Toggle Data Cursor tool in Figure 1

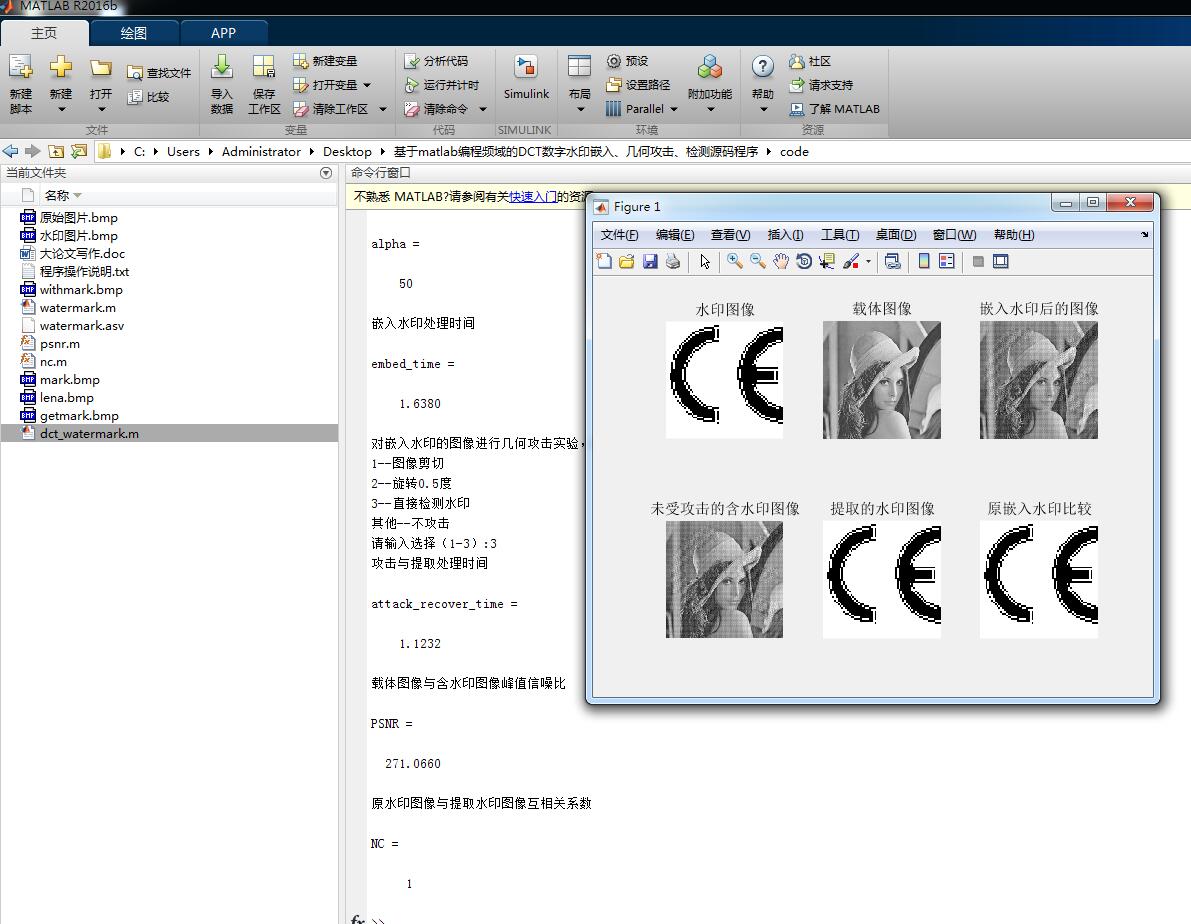pyautogui.click(x=827, y=261)
